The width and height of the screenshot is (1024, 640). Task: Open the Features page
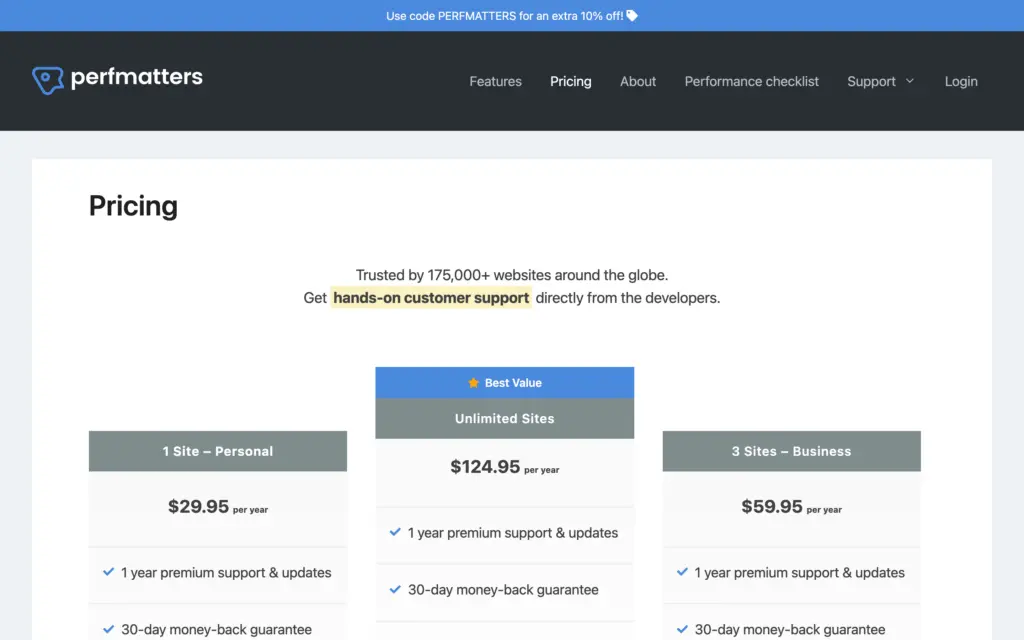[496, 82]
